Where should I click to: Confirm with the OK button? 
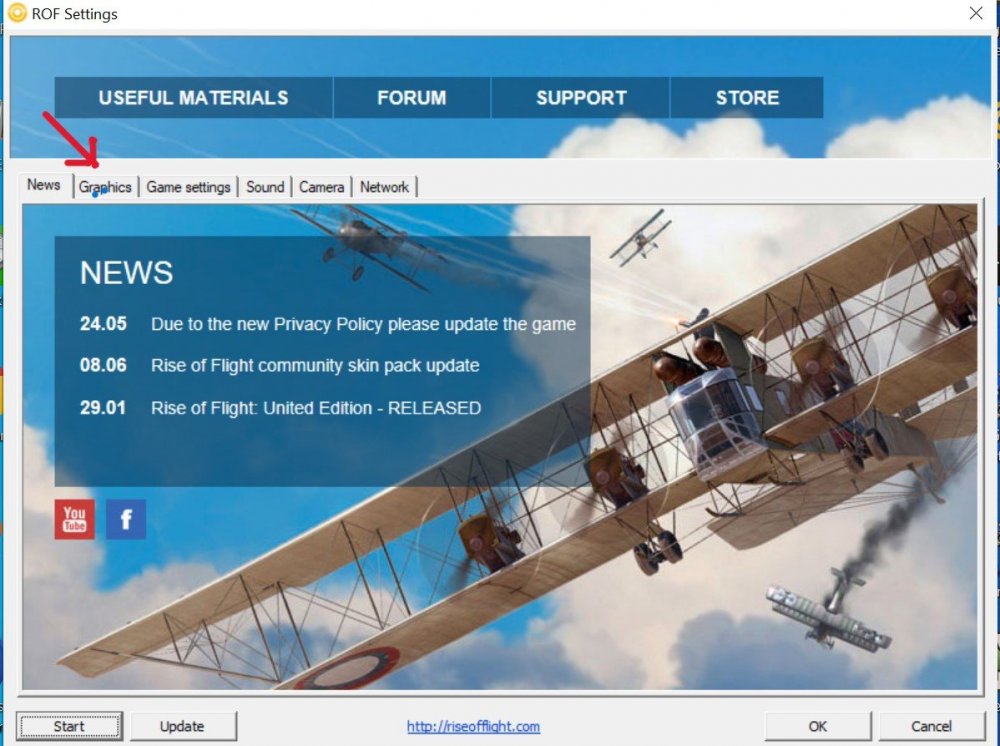(818, 726)
